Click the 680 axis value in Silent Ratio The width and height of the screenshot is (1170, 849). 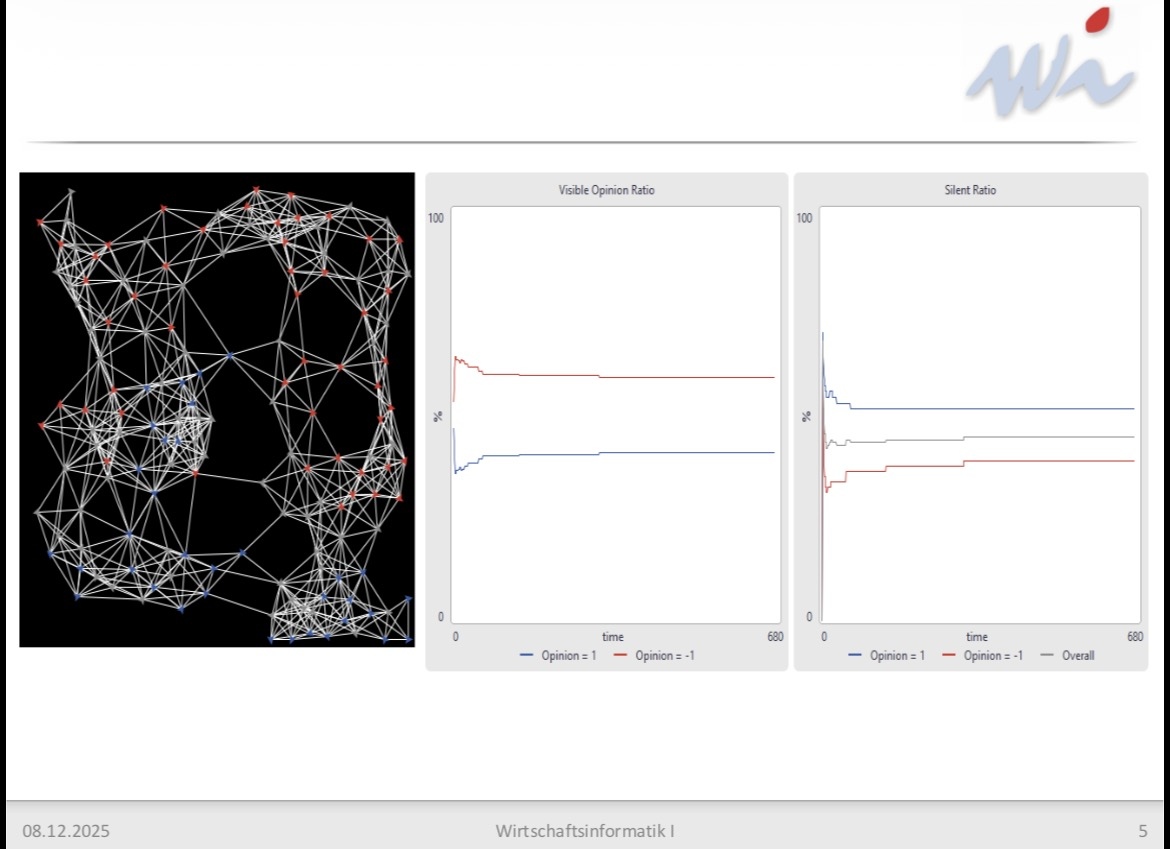coord(1135,637)
